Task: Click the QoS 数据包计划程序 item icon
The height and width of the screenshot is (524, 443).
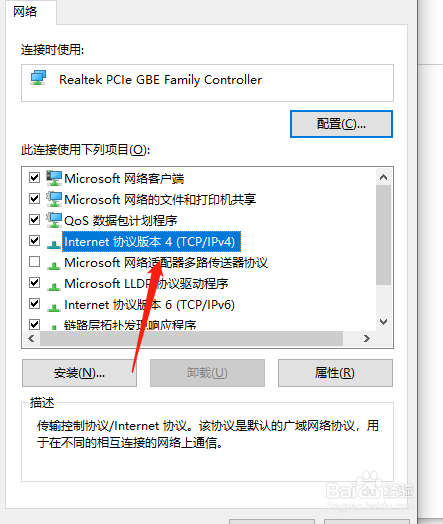Action: click(54, 220)
